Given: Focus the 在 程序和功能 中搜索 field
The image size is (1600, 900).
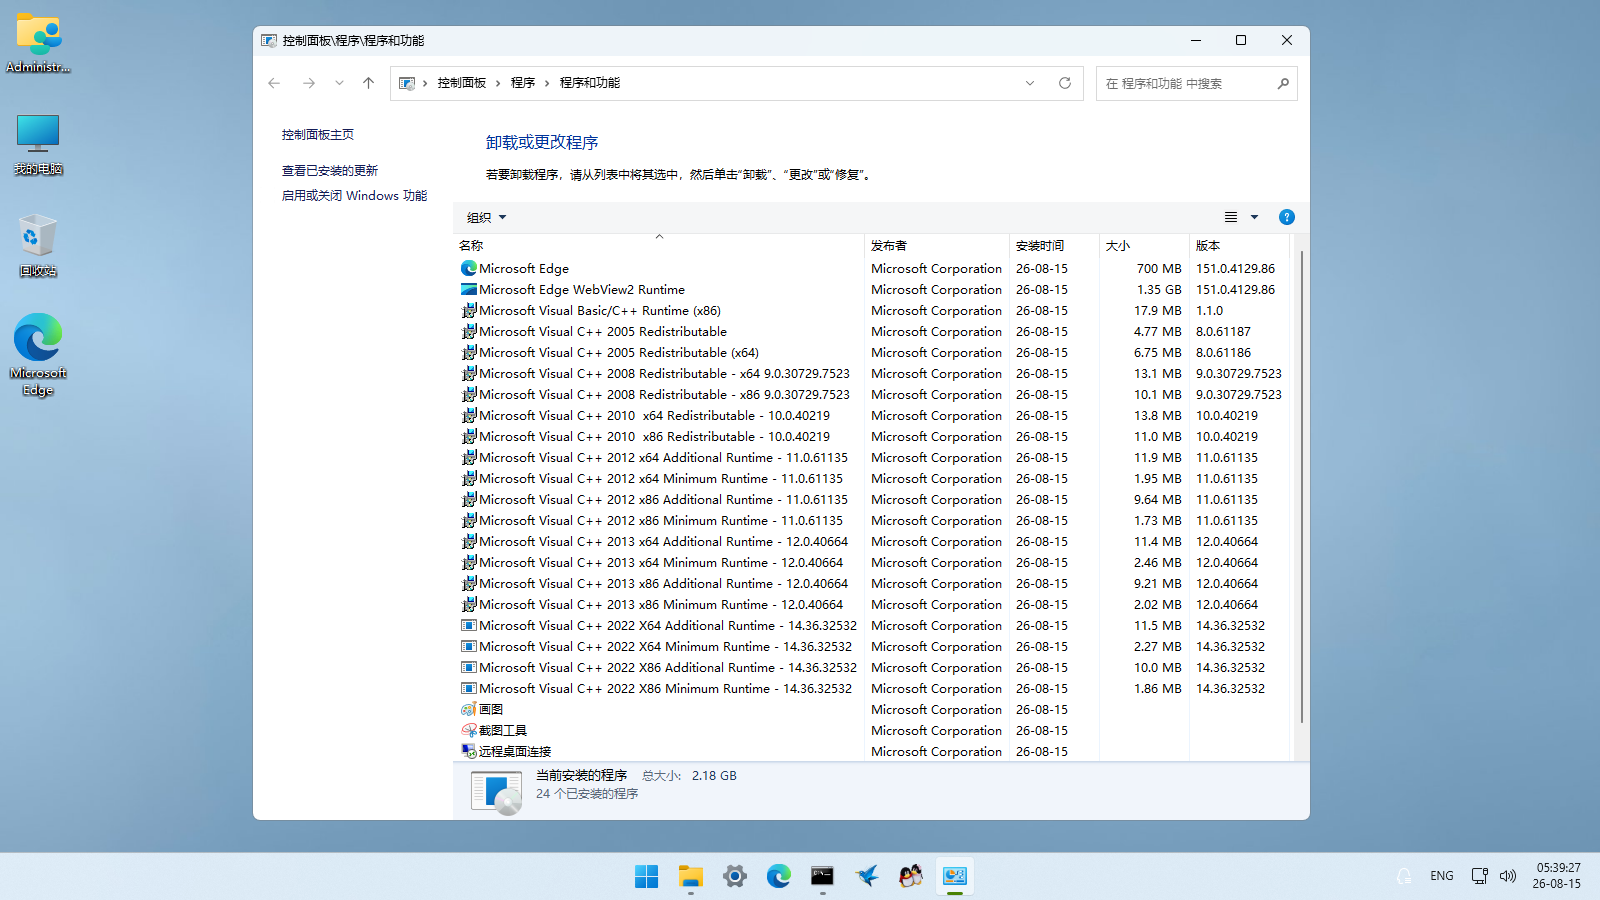Looking at the screenshot, I should tap(1185, 83).
